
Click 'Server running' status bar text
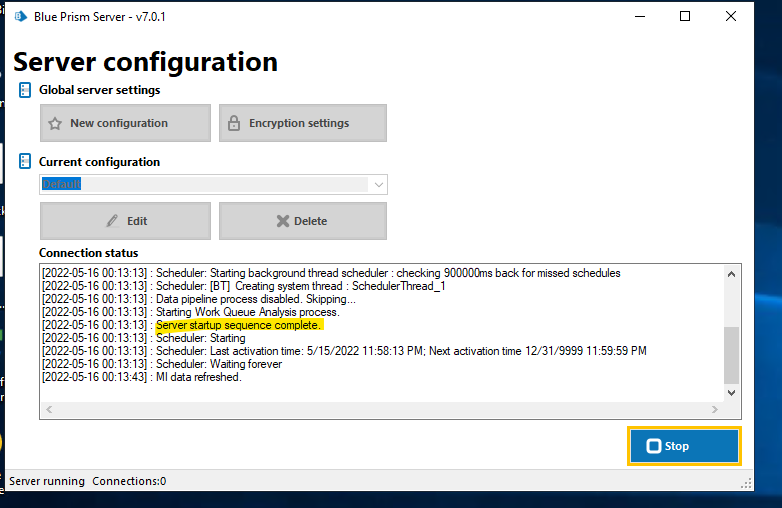(x=47, y=481)
